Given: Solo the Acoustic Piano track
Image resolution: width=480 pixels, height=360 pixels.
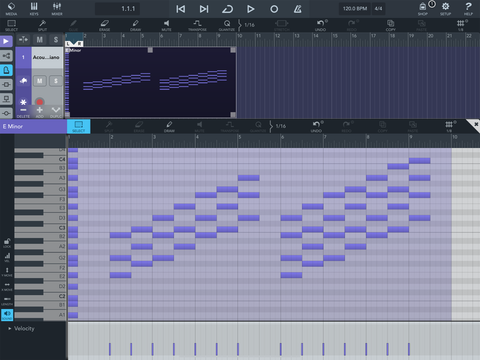Looking at the screenshot, I should [x=56, y=81].
